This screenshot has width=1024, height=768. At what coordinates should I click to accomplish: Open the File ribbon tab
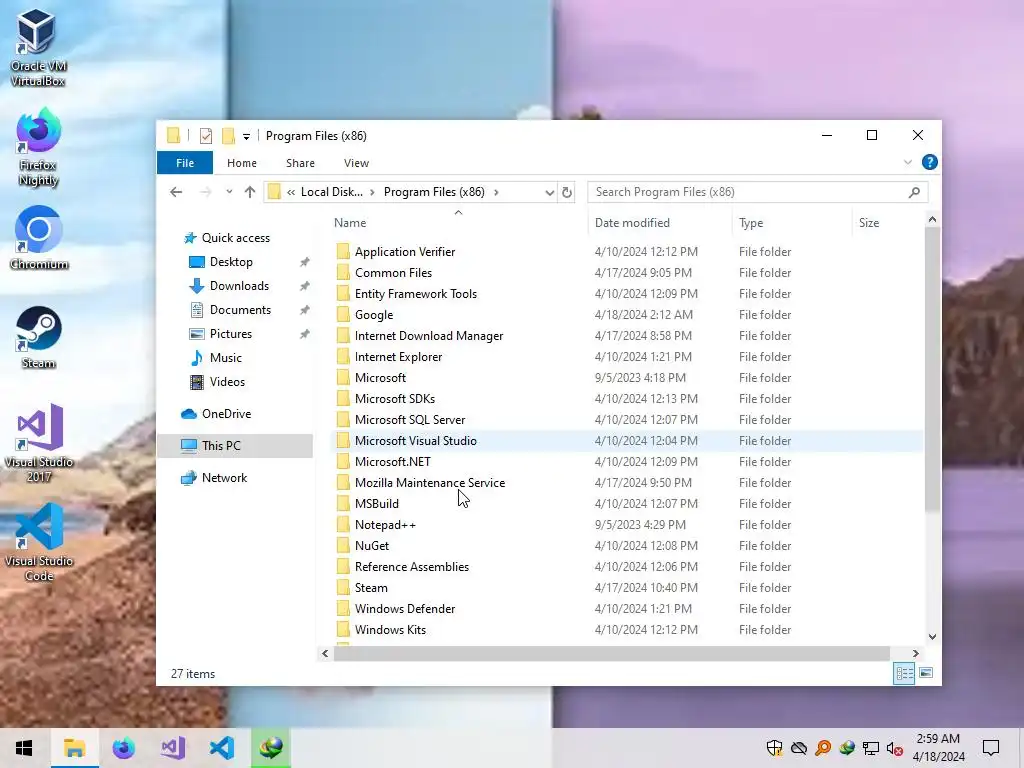pos(185,163)
